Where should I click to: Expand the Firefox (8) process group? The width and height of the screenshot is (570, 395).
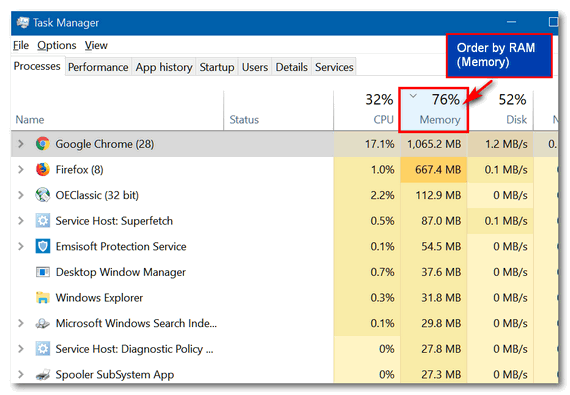(21, 169)
